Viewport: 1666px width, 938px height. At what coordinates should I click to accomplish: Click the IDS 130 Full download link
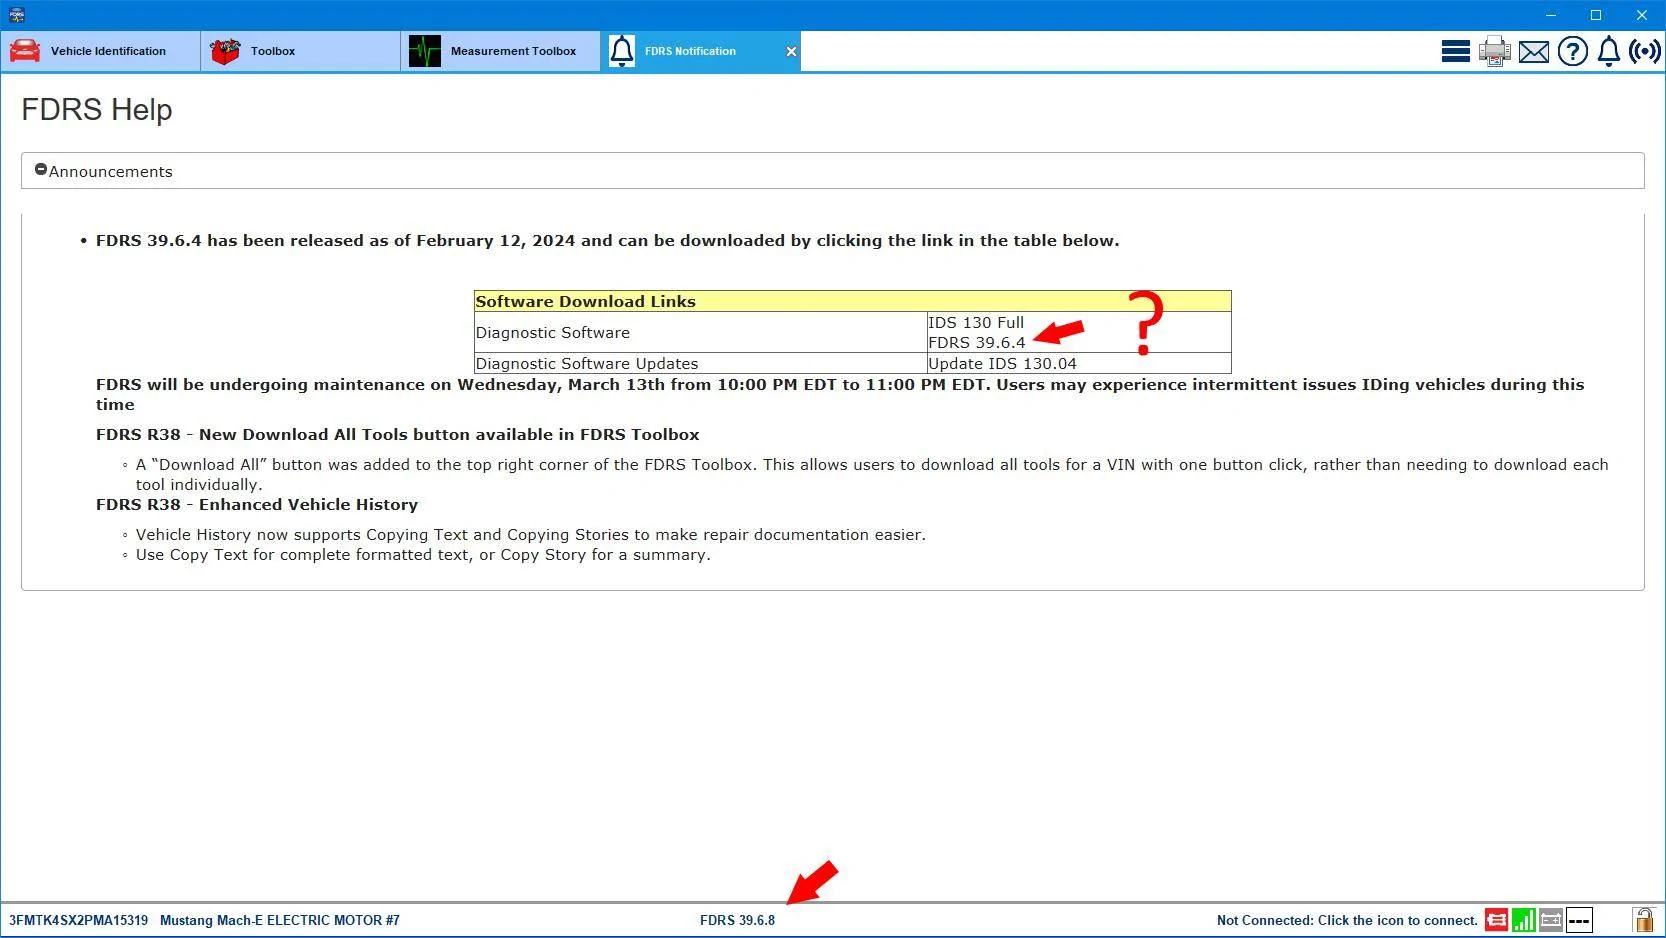click(x=976, y=322)
